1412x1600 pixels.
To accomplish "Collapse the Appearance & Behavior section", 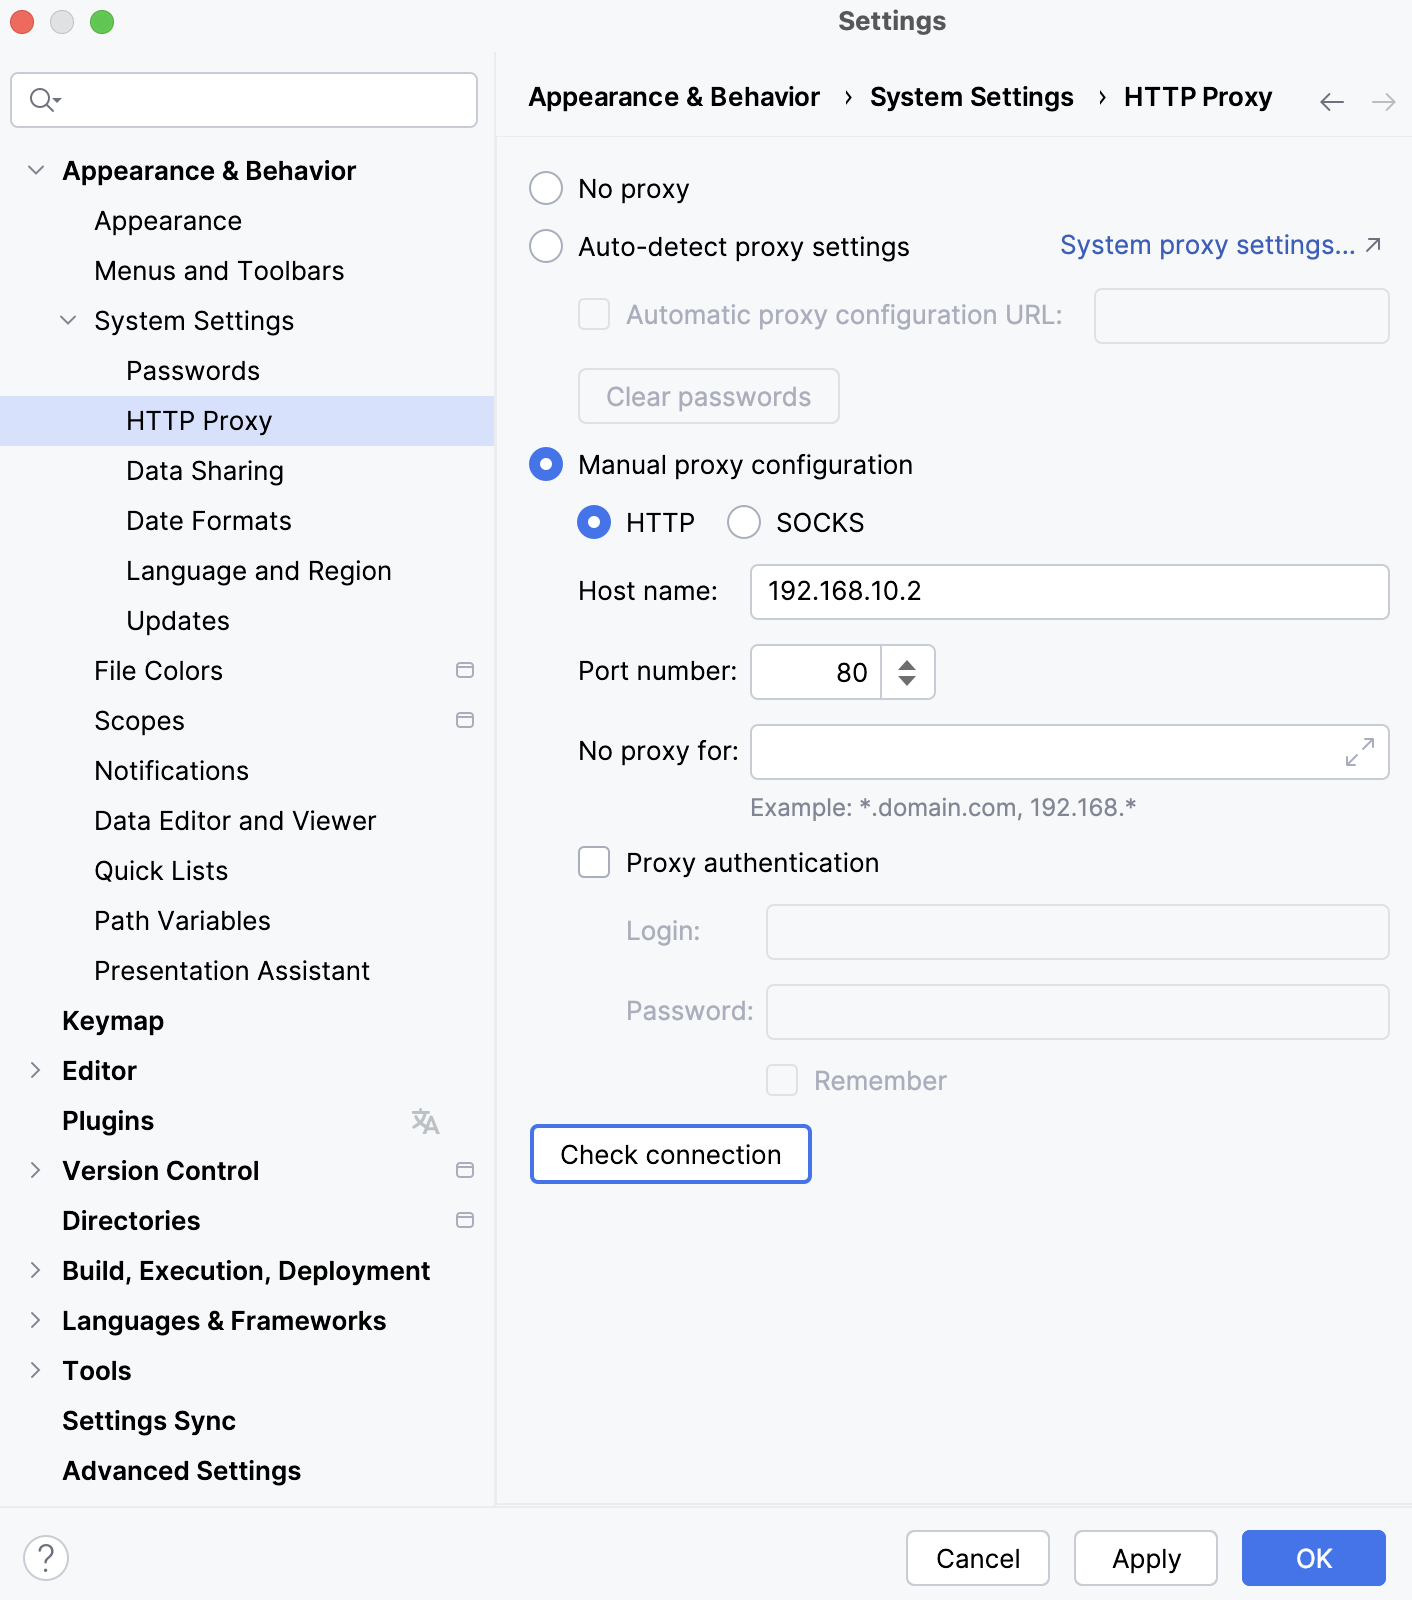I will tap(36, 170).
